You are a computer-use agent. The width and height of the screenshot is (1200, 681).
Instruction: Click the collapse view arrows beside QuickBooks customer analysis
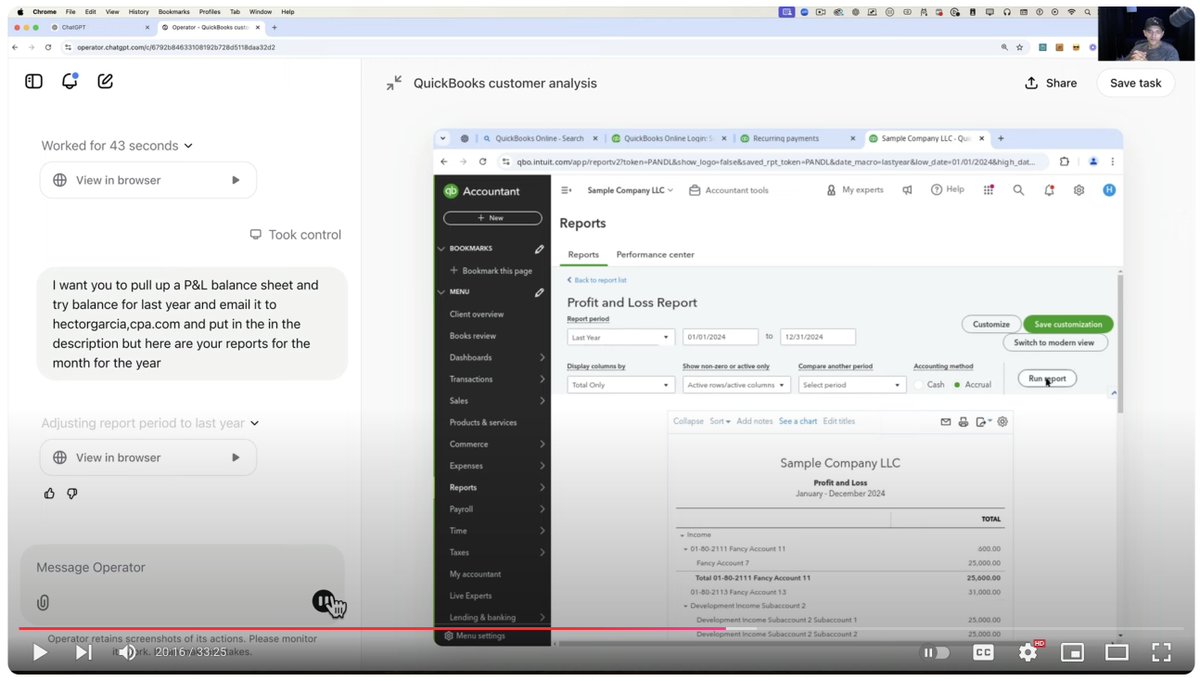click(x=394, y=83)
